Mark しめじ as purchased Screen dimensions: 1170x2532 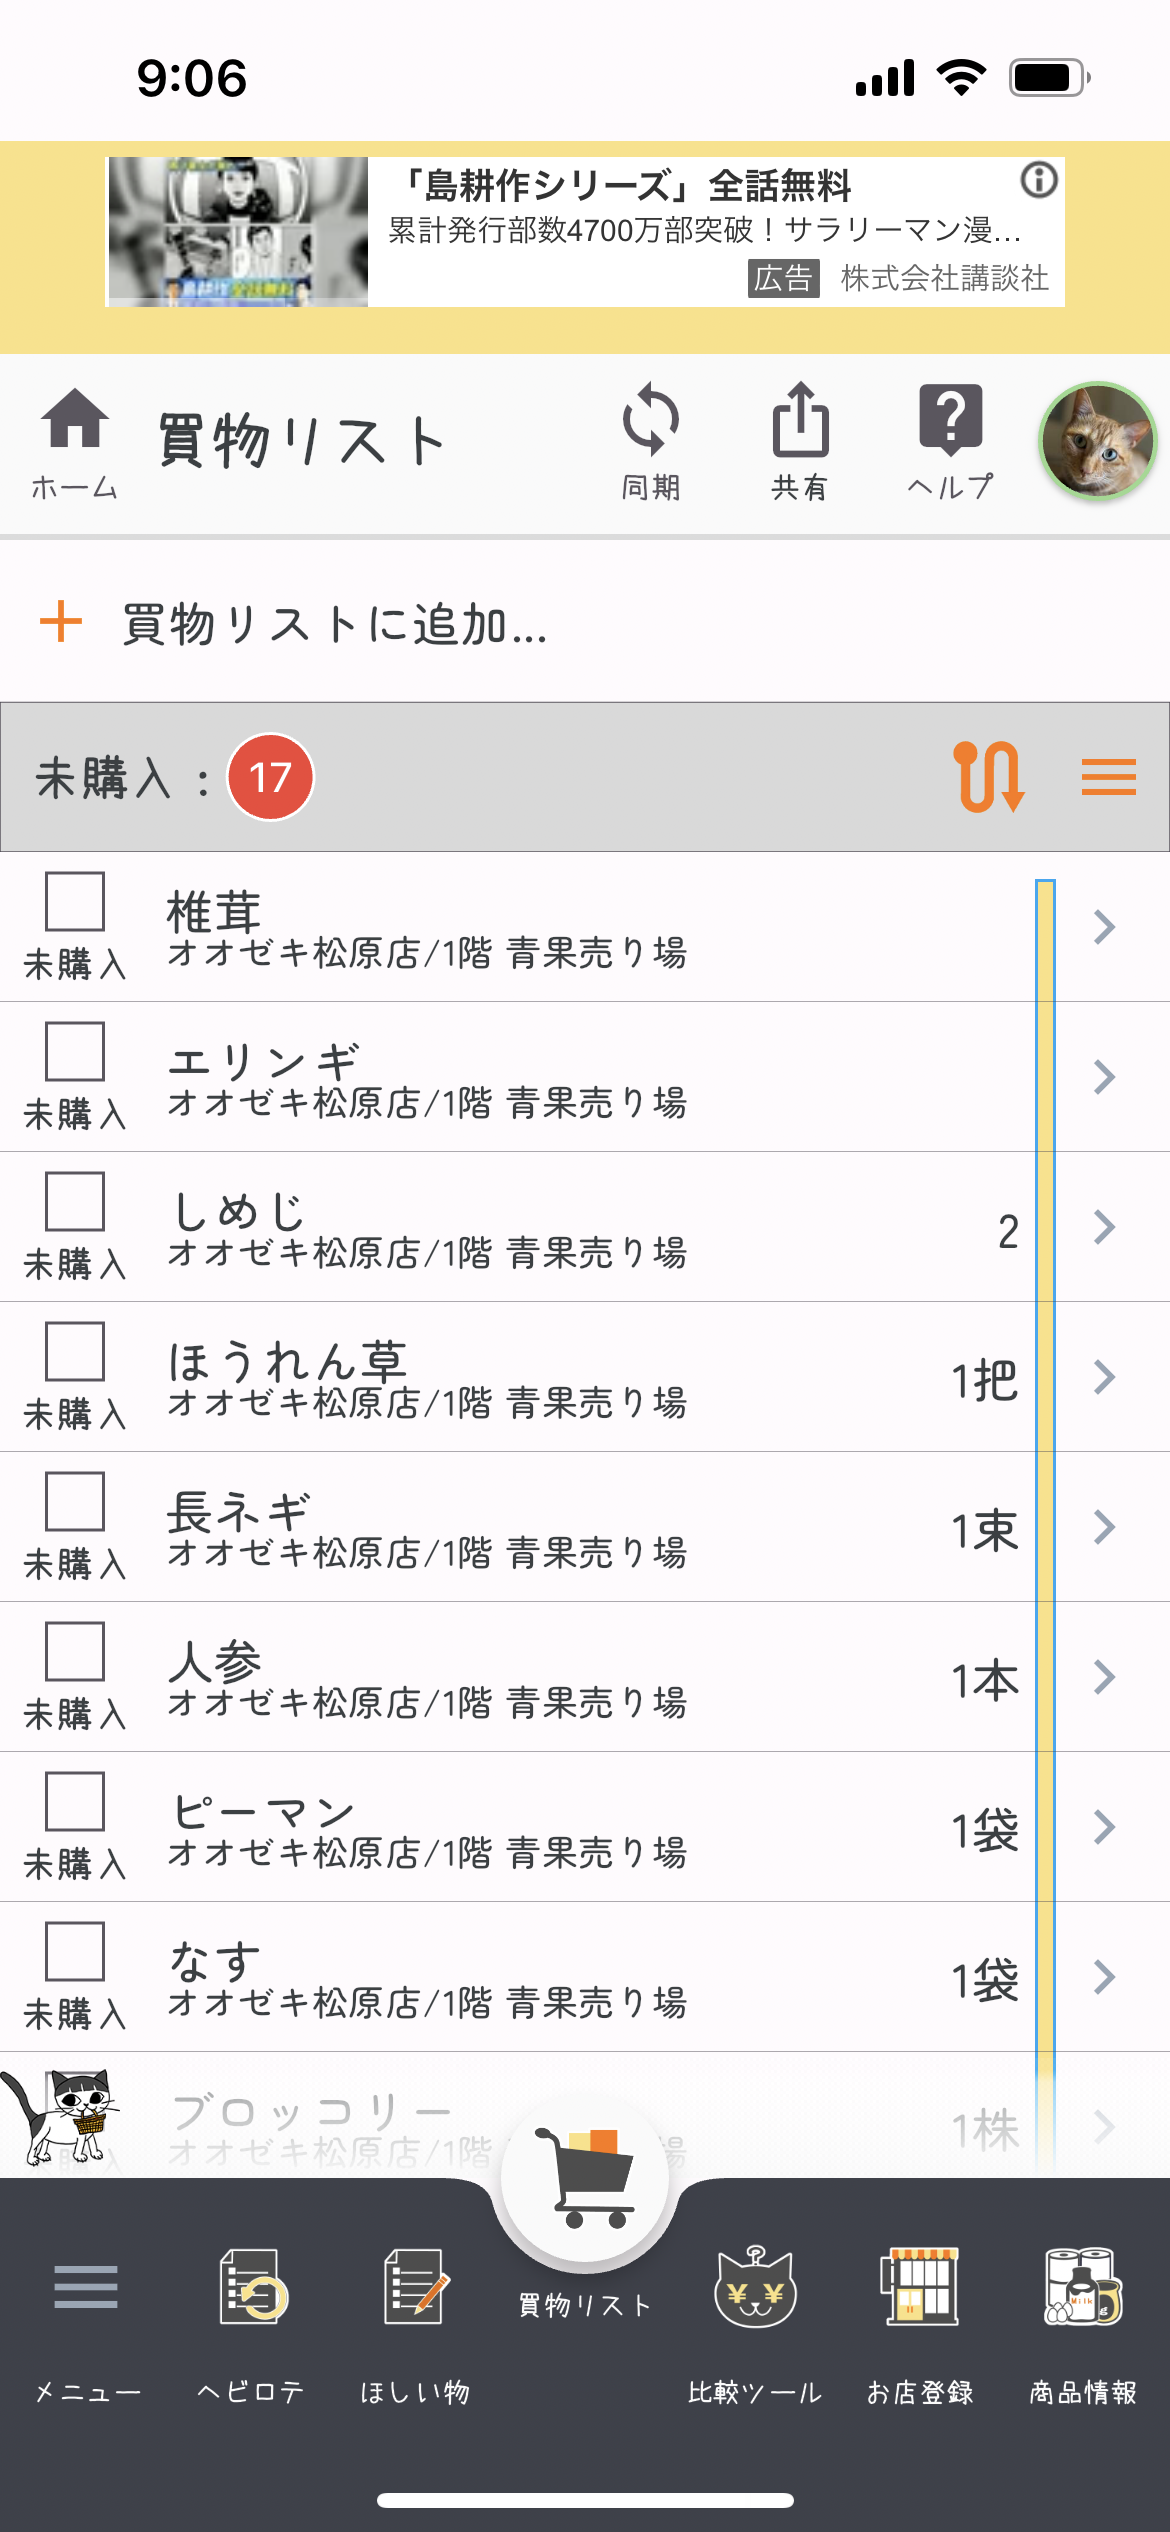75,1202
